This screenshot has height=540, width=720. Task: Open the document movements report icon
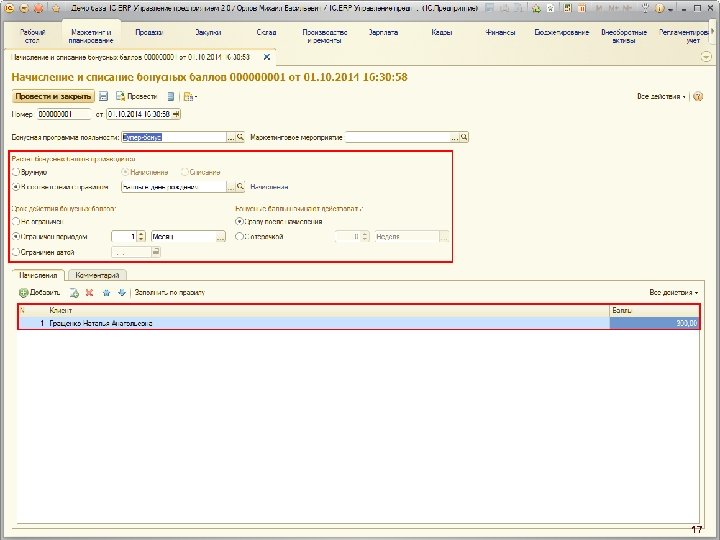coord(171,96)
